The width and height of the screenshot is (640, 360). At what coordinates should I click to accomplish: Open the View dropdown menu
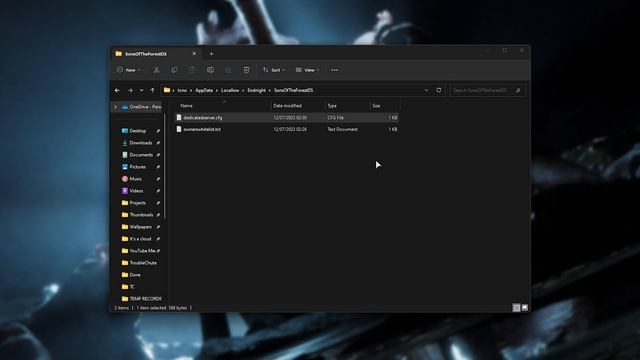coord(307,70)
